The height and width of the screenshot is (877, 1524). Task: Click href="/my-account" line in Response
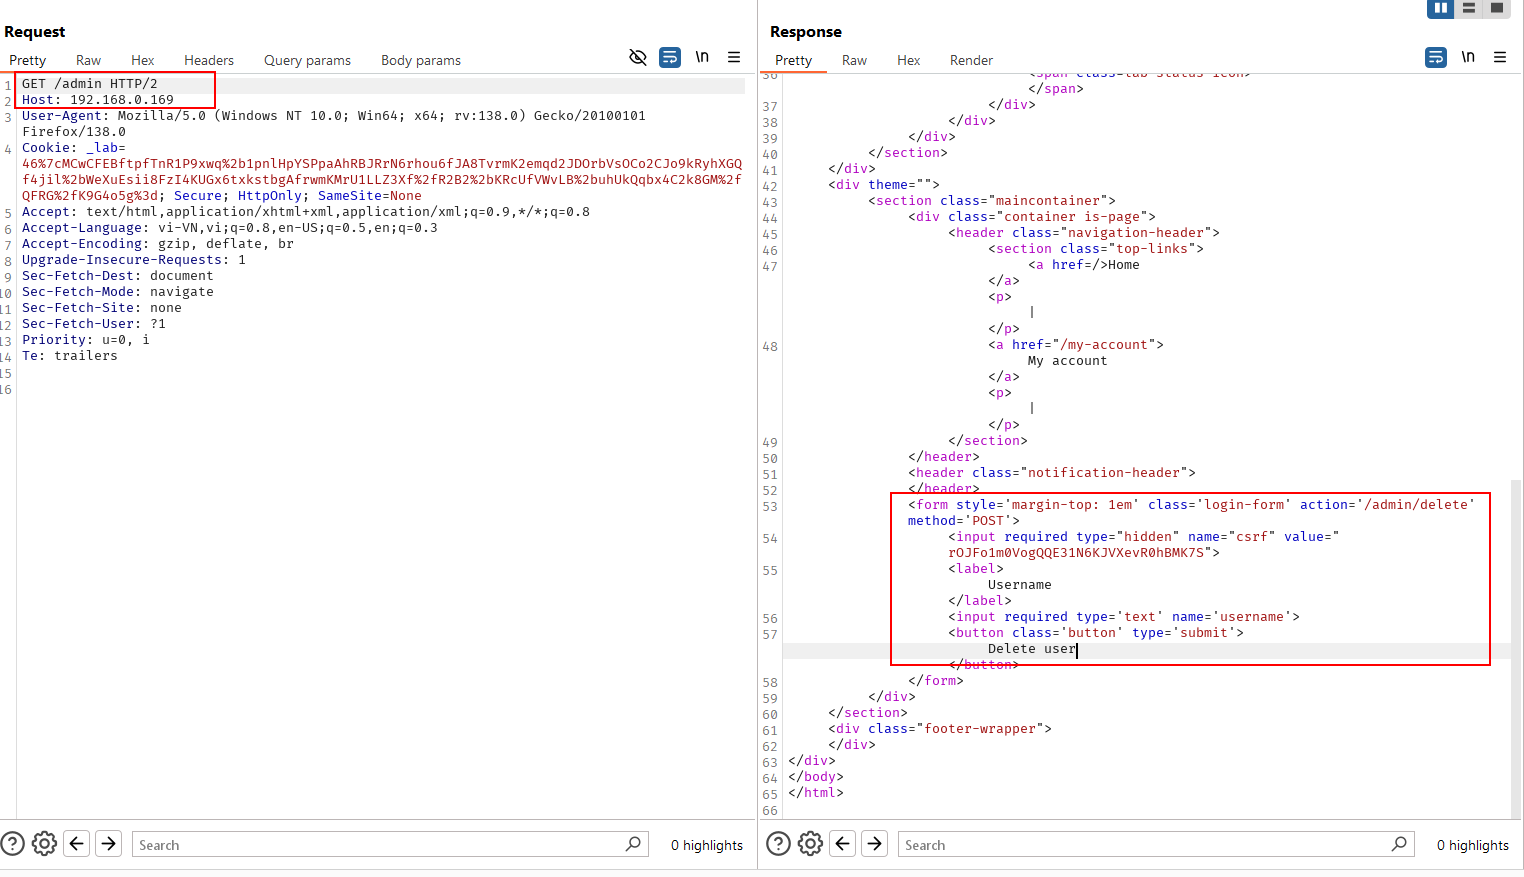[1076, 345]
